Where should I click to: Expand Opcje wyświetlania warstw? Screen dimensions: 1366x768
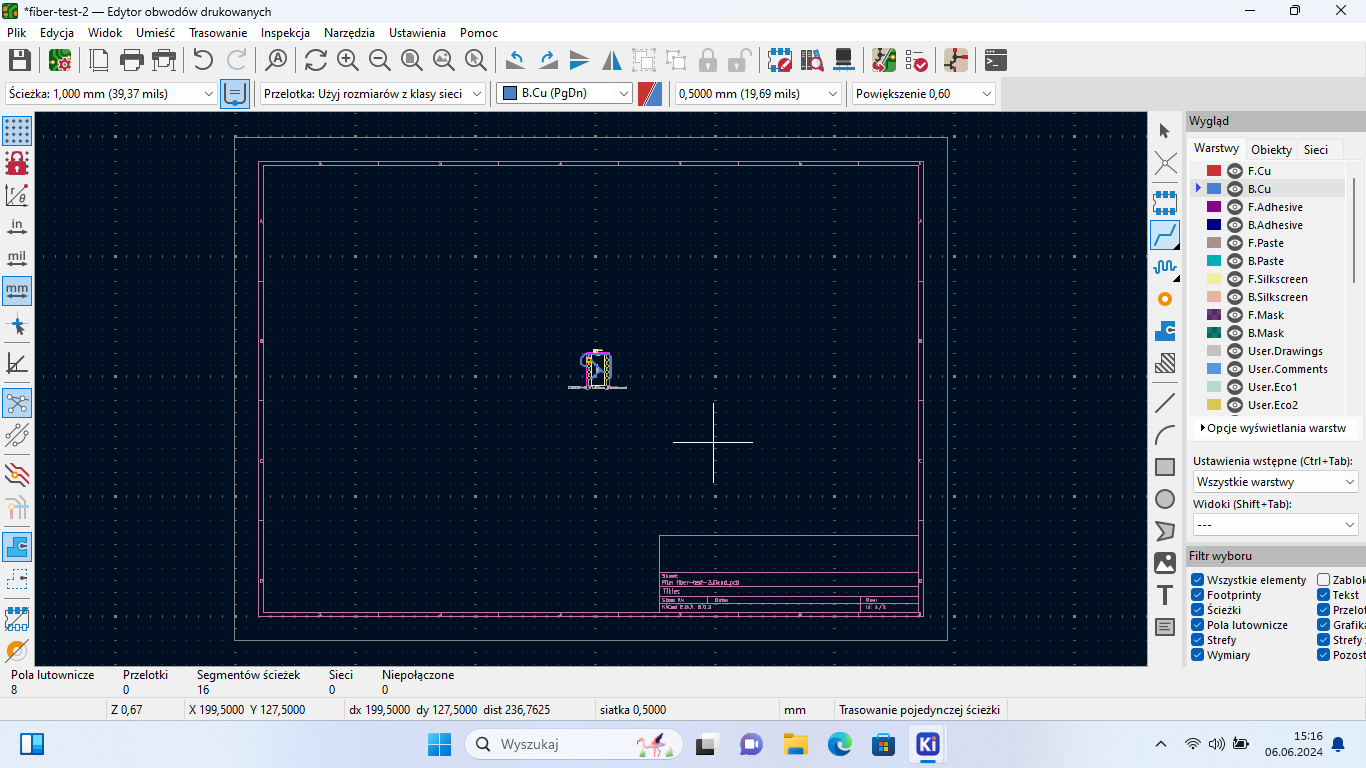coord(1273,428)
